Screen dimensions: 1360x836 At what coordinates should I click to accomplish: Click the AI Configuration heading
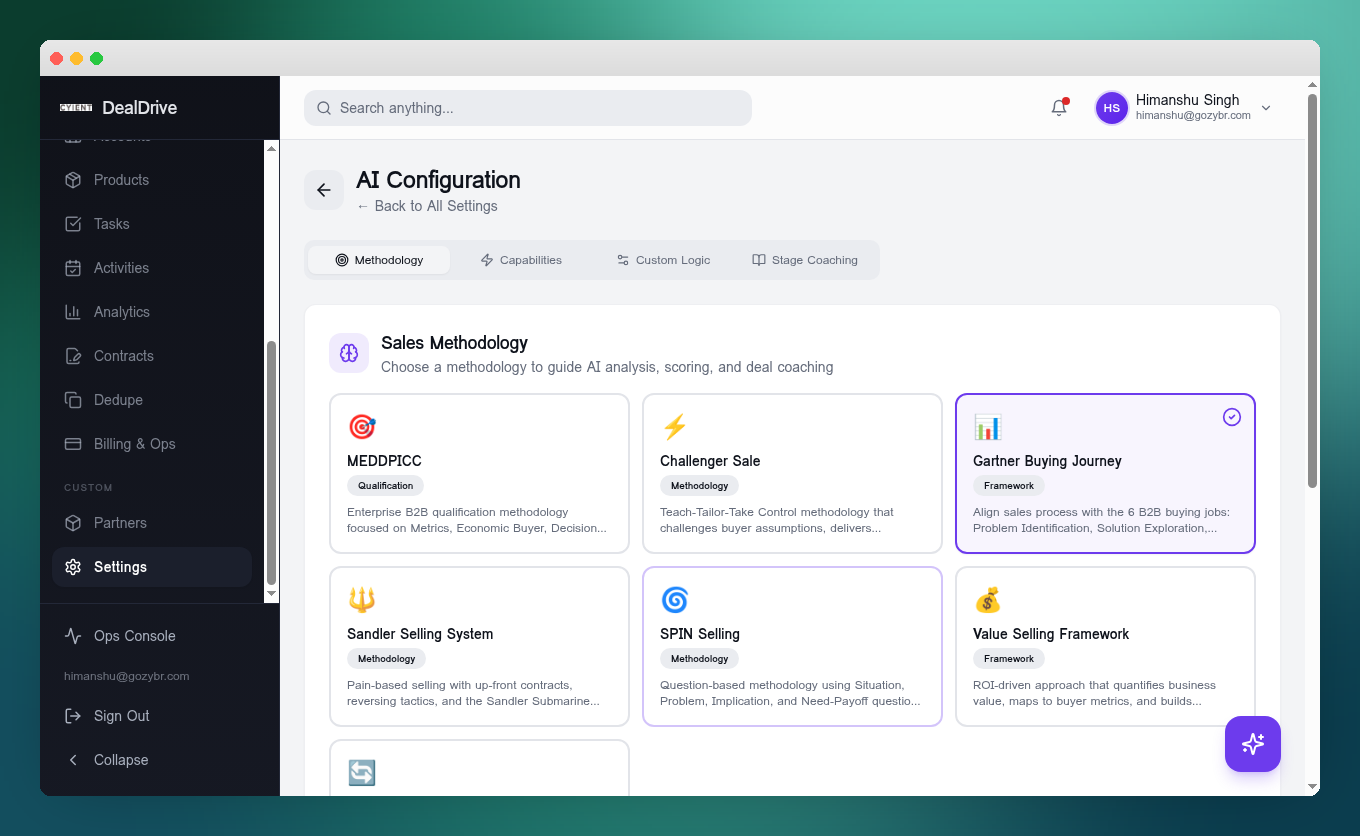tap(438, 180)
